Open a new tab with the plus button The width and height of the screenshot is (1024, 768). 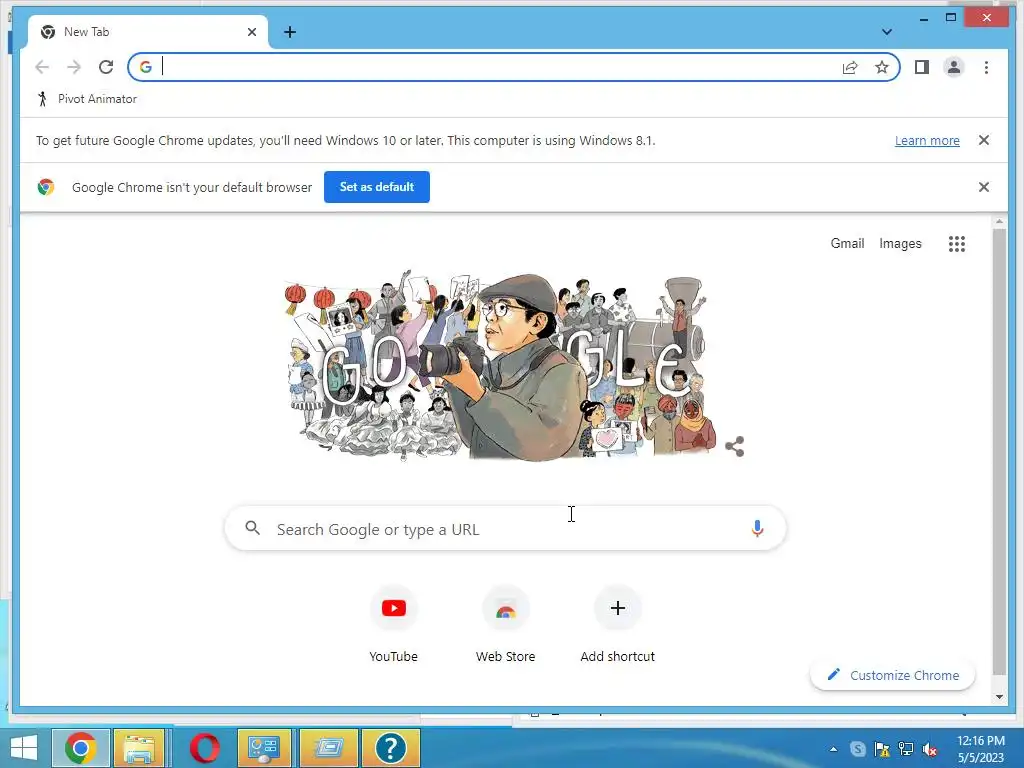click(290, 32)
